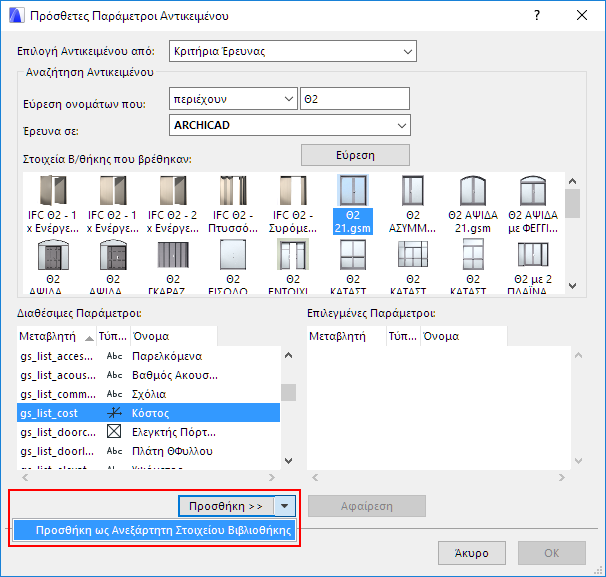Click scroll-up arrow of available parameters list

pos(288,355)
